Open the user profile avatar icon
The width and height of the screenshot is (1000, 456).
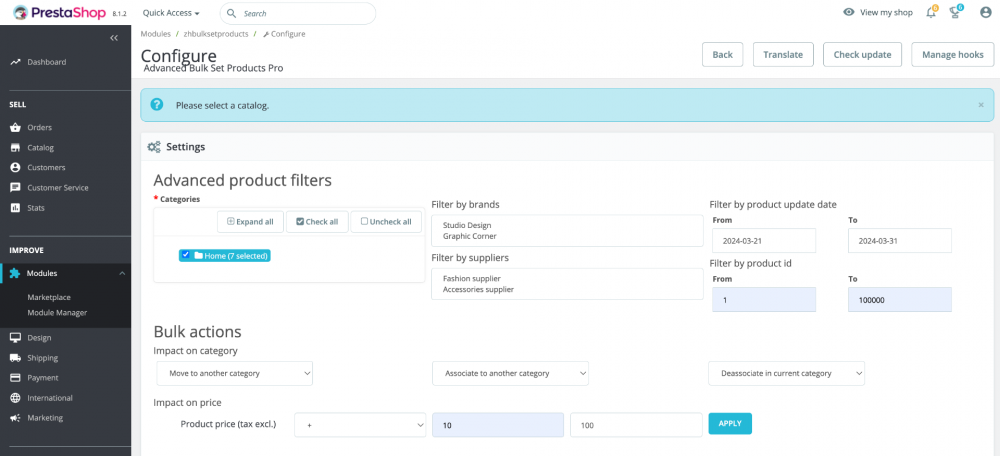click(x=985, y=13)
